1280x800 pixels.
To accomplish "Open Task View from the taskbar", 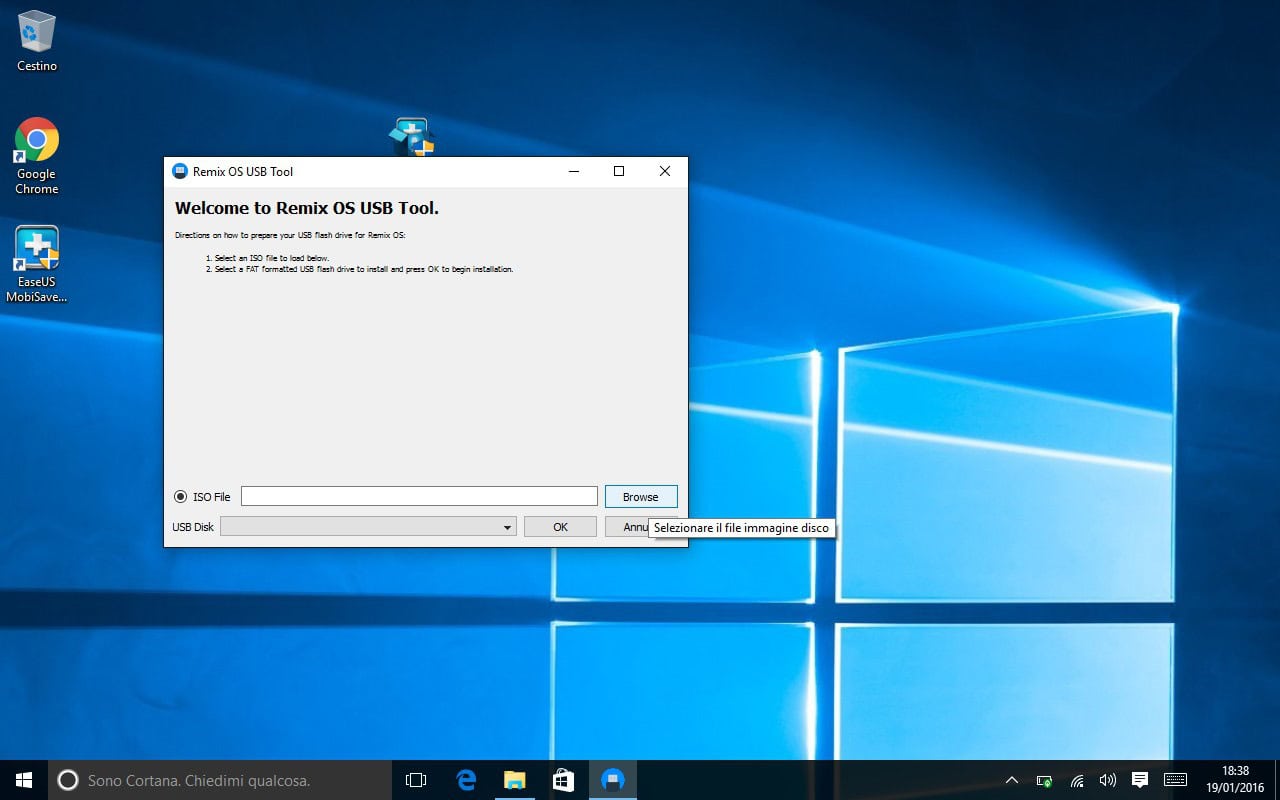I will point(416,780).
